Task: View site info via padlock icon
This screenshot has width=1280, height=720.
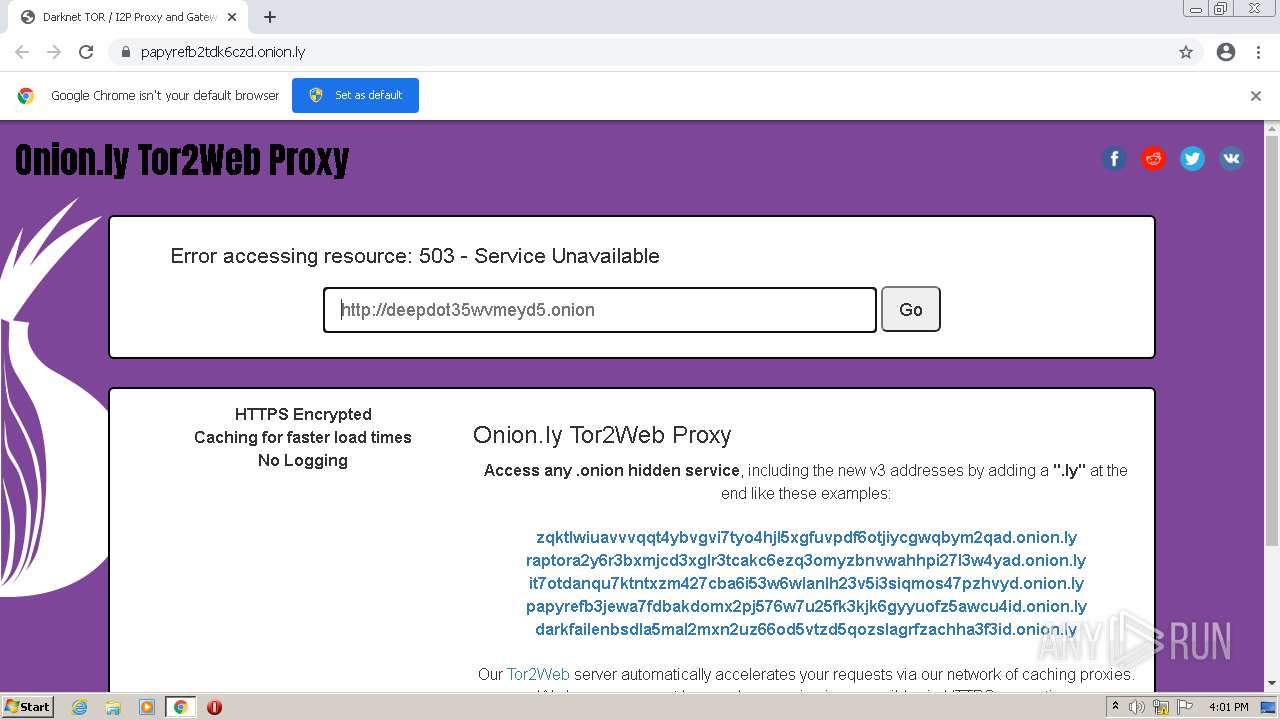Action: click(125, 52)
